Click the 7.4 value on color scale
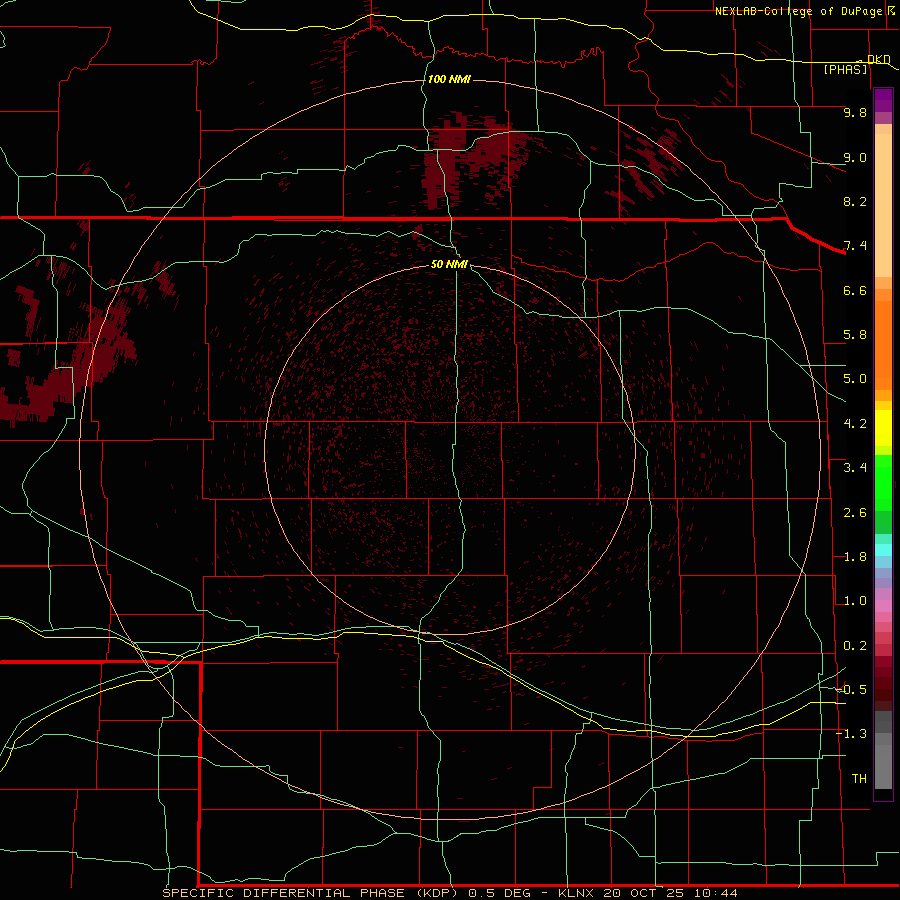 coord(855,246)
